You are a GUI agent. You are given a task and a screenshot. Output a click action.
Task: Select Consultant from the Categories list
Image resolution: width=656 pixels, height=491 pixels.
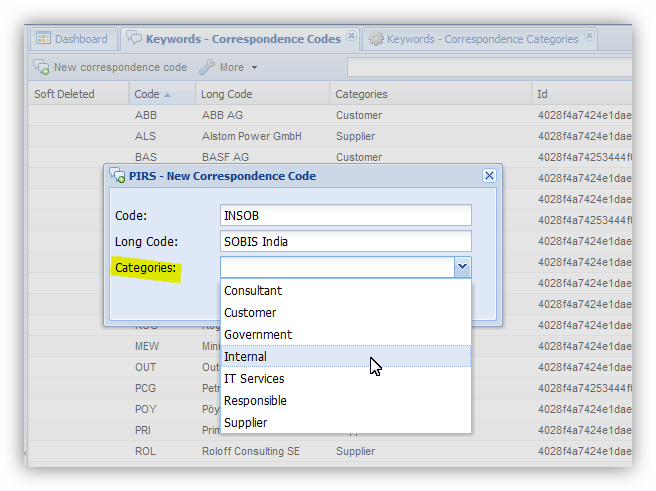tap(346, 291)
